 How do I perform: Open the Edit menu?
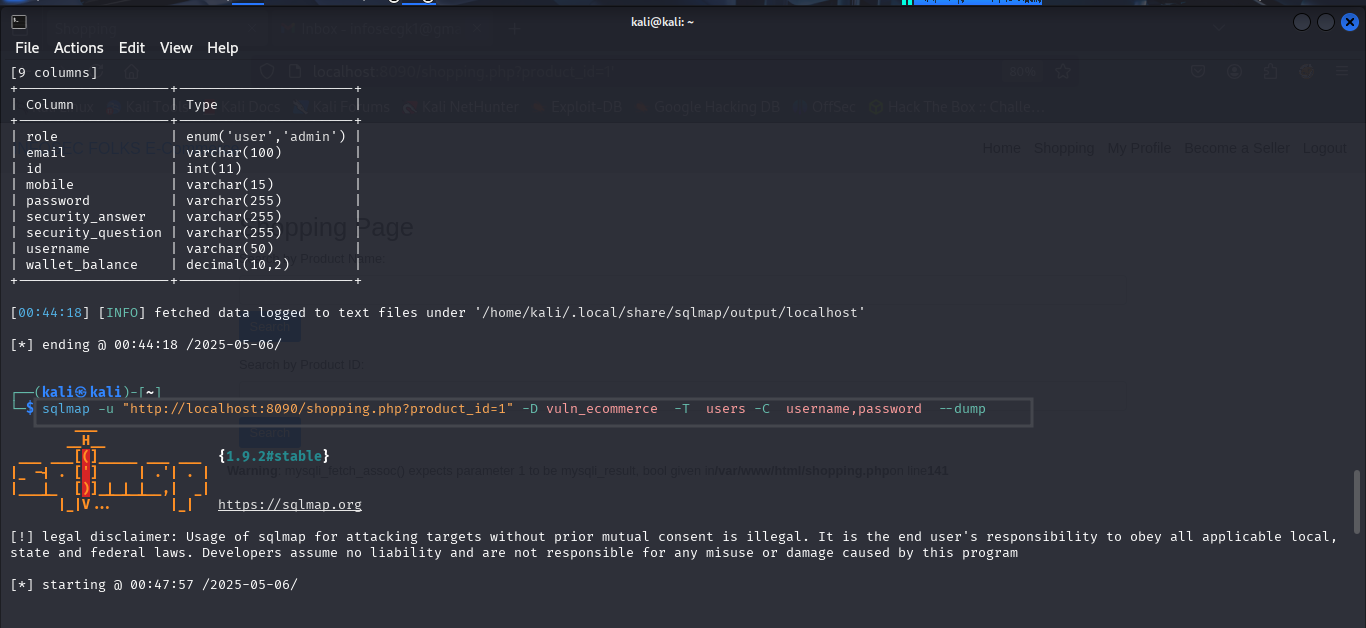coord(132,48)
